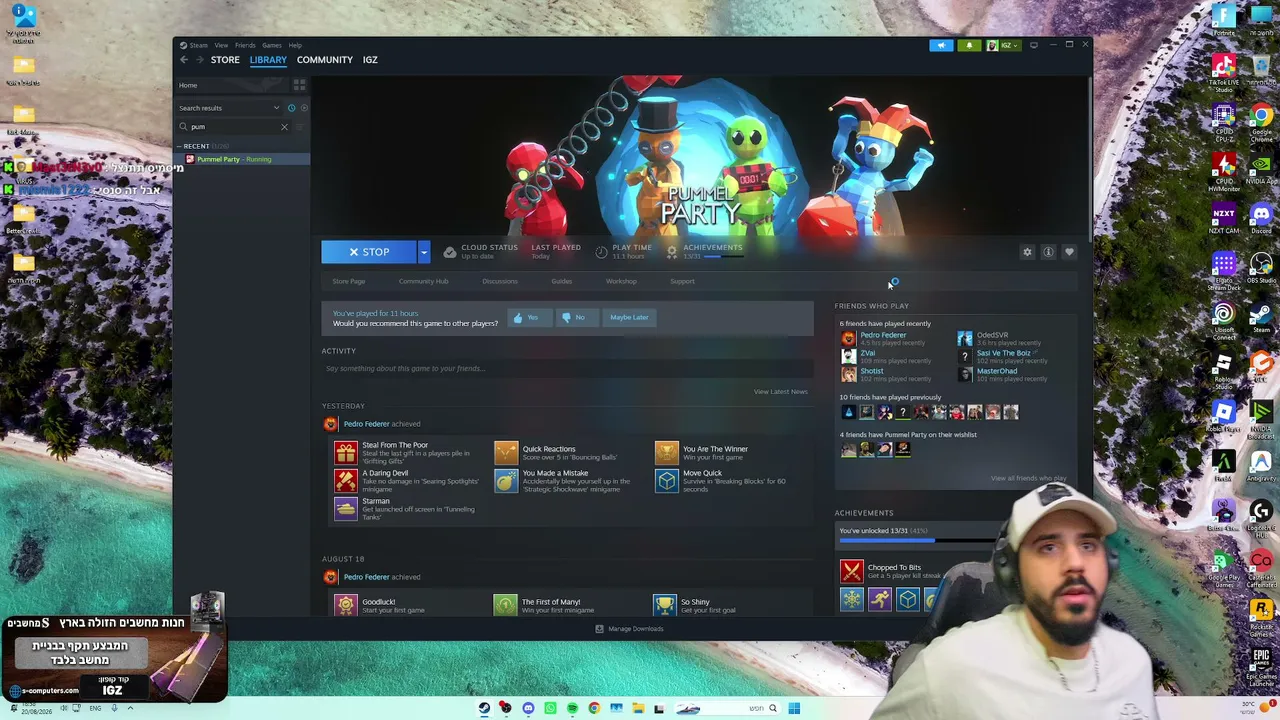Screen dimensions: 1280x720
Task: Go back using Steam's back arrow
Action: (x=184, y=60)
